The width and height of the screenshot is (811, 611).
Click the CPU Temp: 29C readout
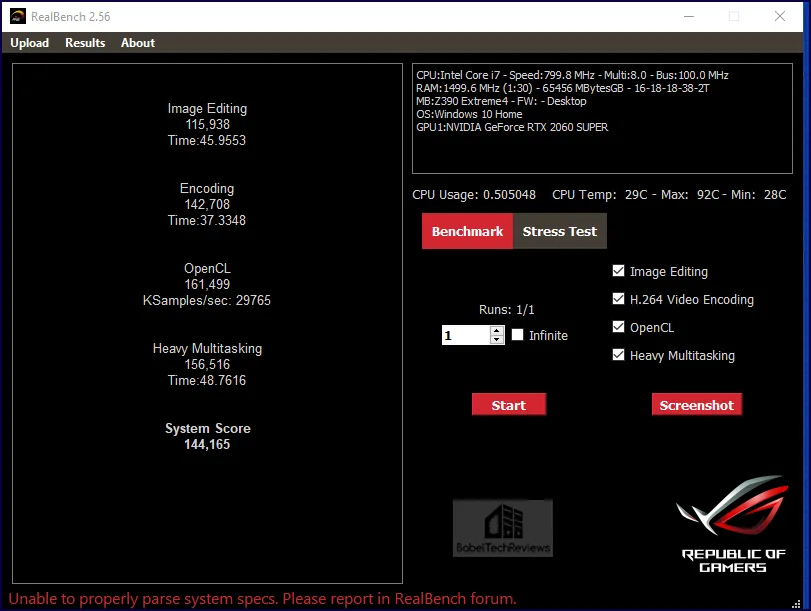pos(599,195)
